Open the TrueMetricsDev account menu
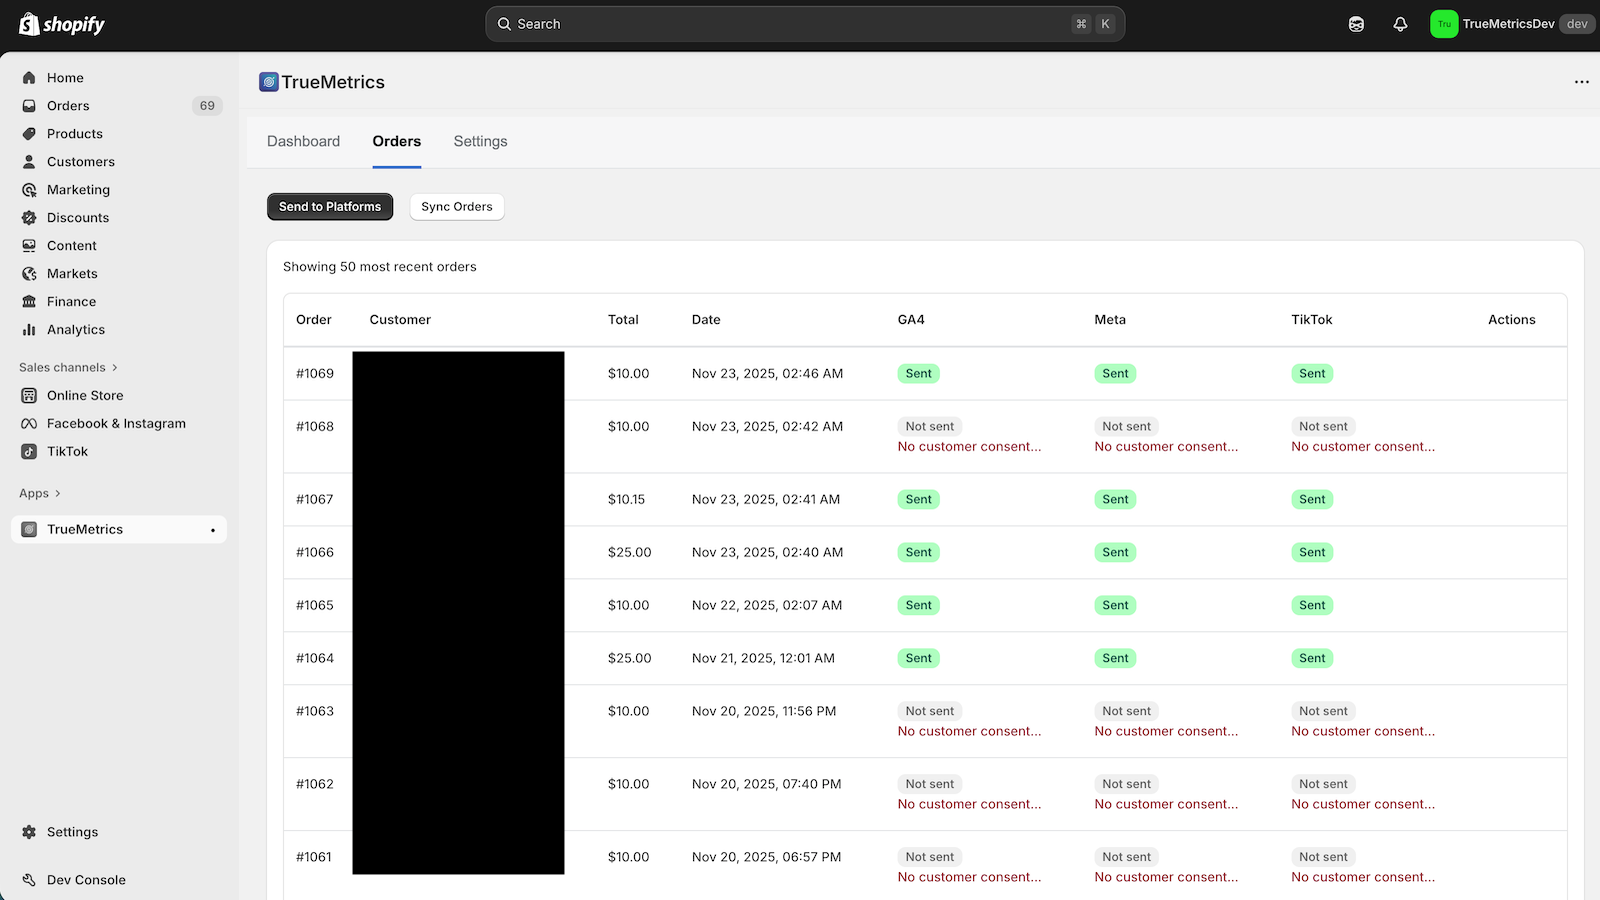The image size is (1600, 900). pos(1510,24)
